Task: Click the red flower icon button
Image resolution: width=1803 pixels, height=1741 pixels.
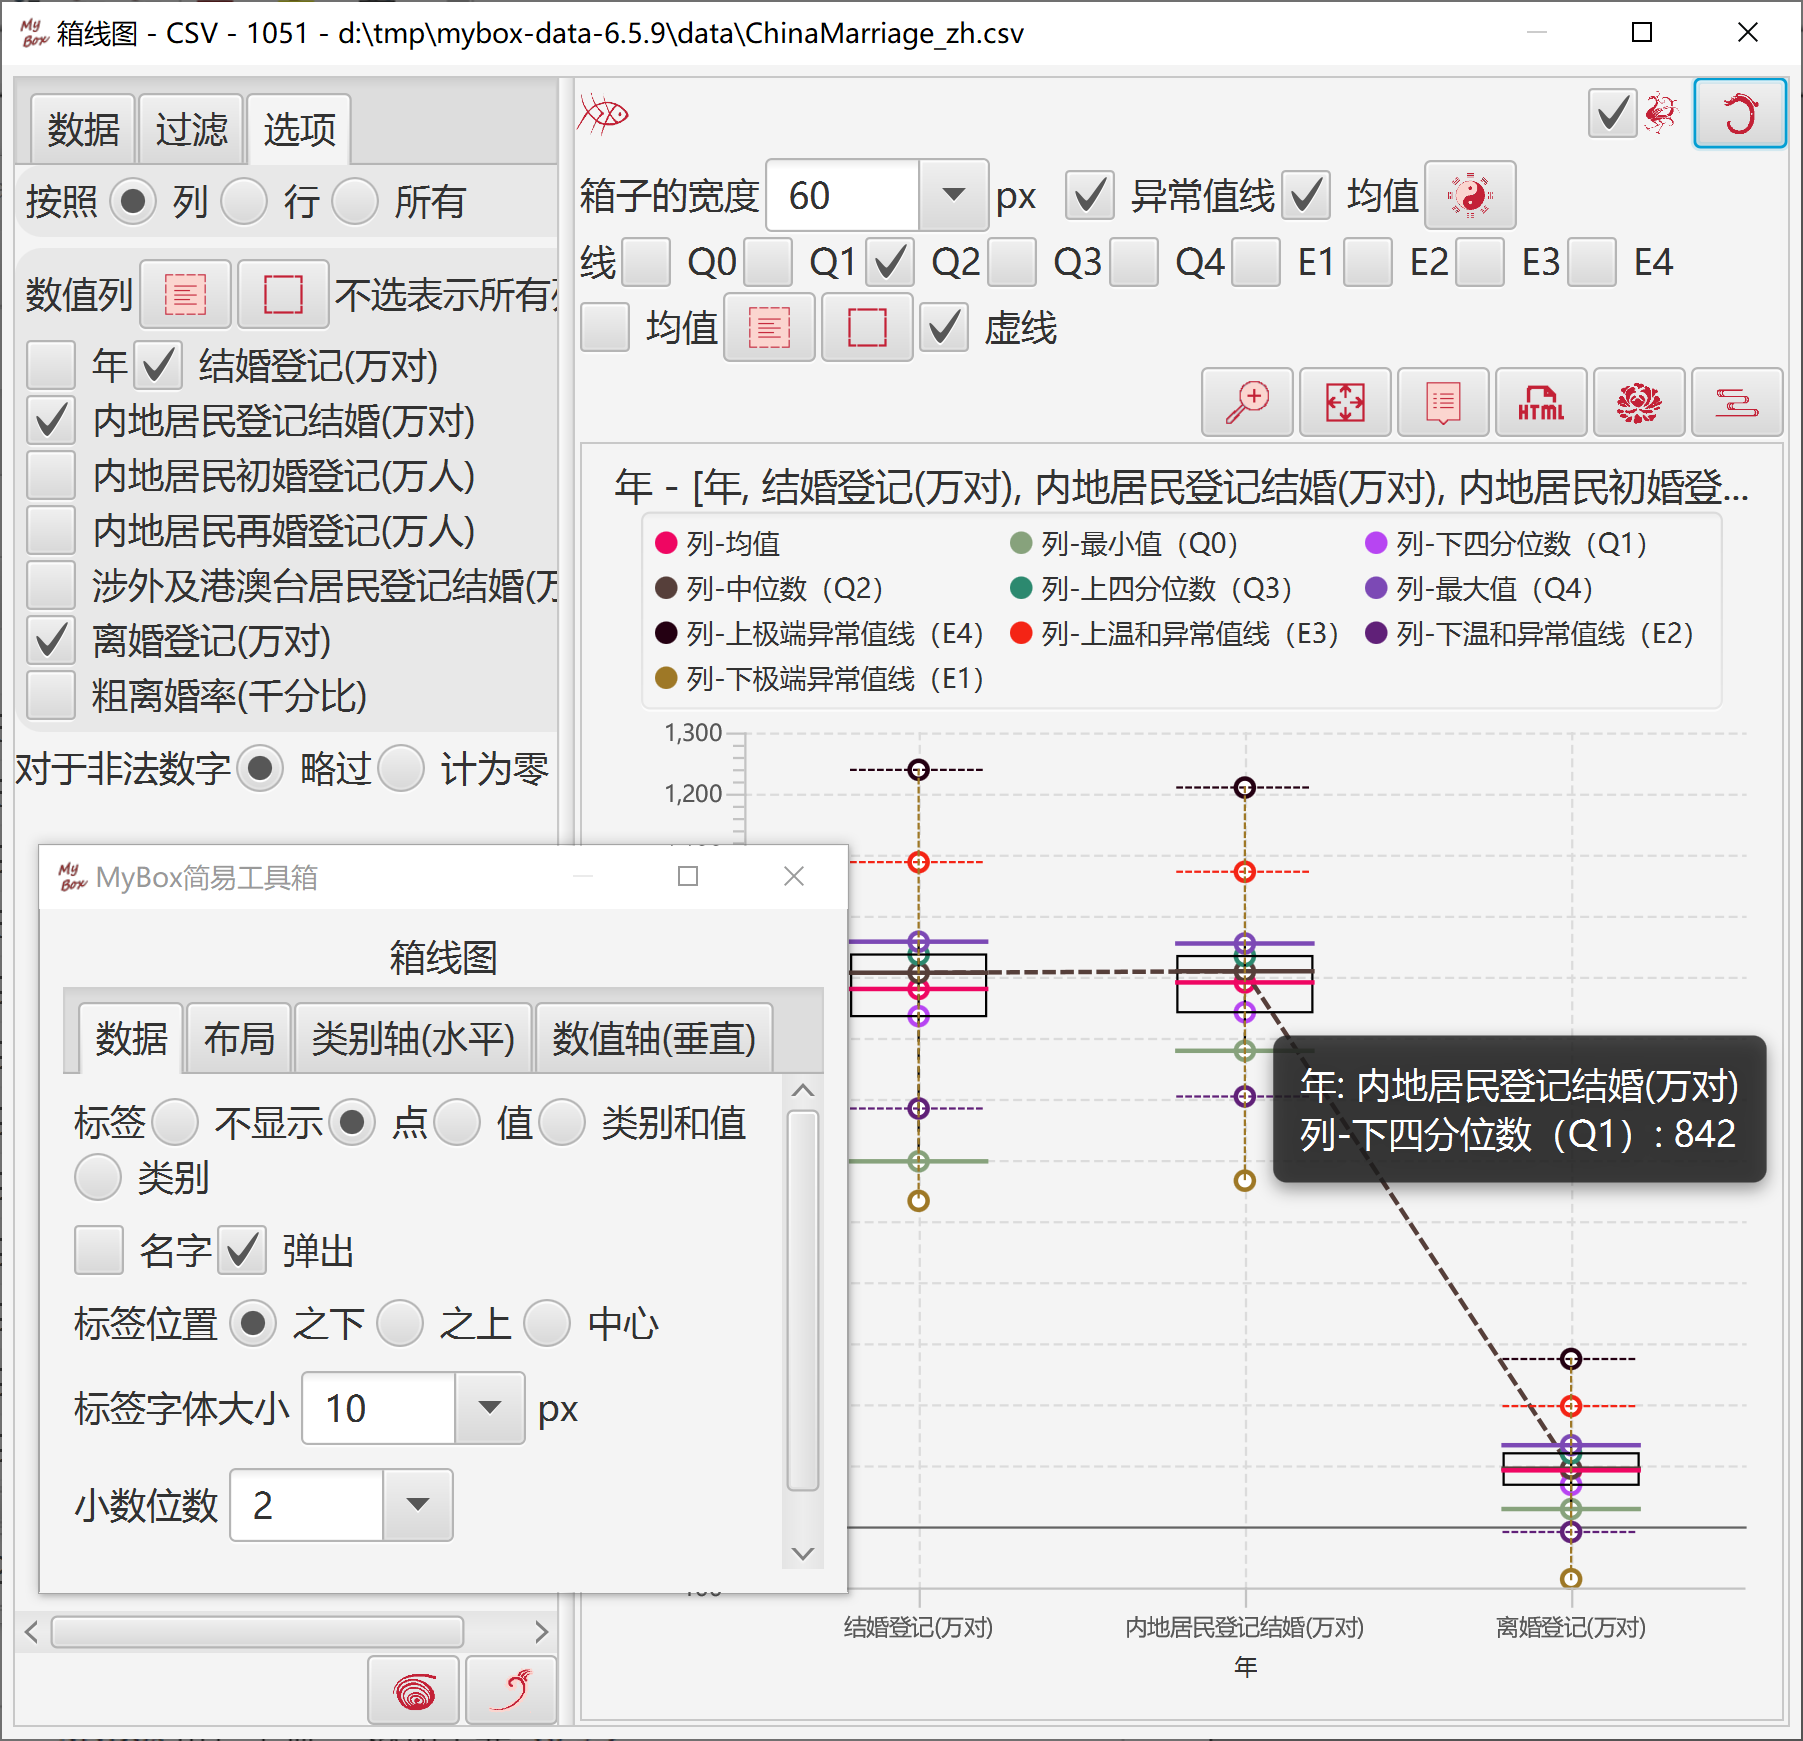Action: [x=1639, y=403]
